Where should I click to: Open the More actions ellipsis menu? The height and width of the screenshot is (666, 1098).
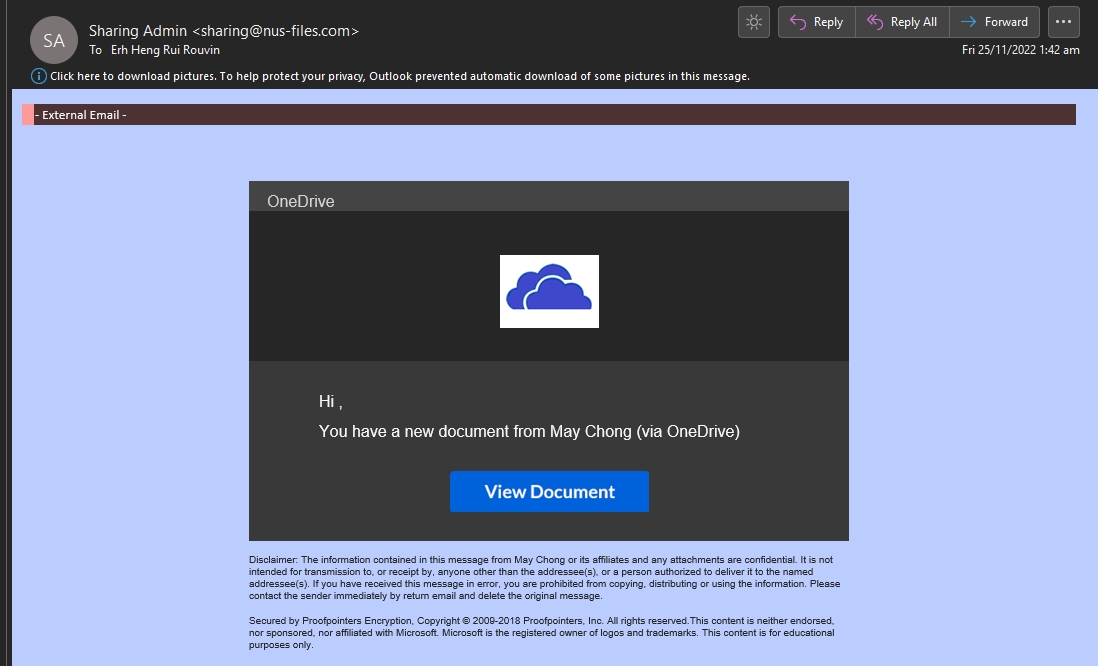(1063, 22)
